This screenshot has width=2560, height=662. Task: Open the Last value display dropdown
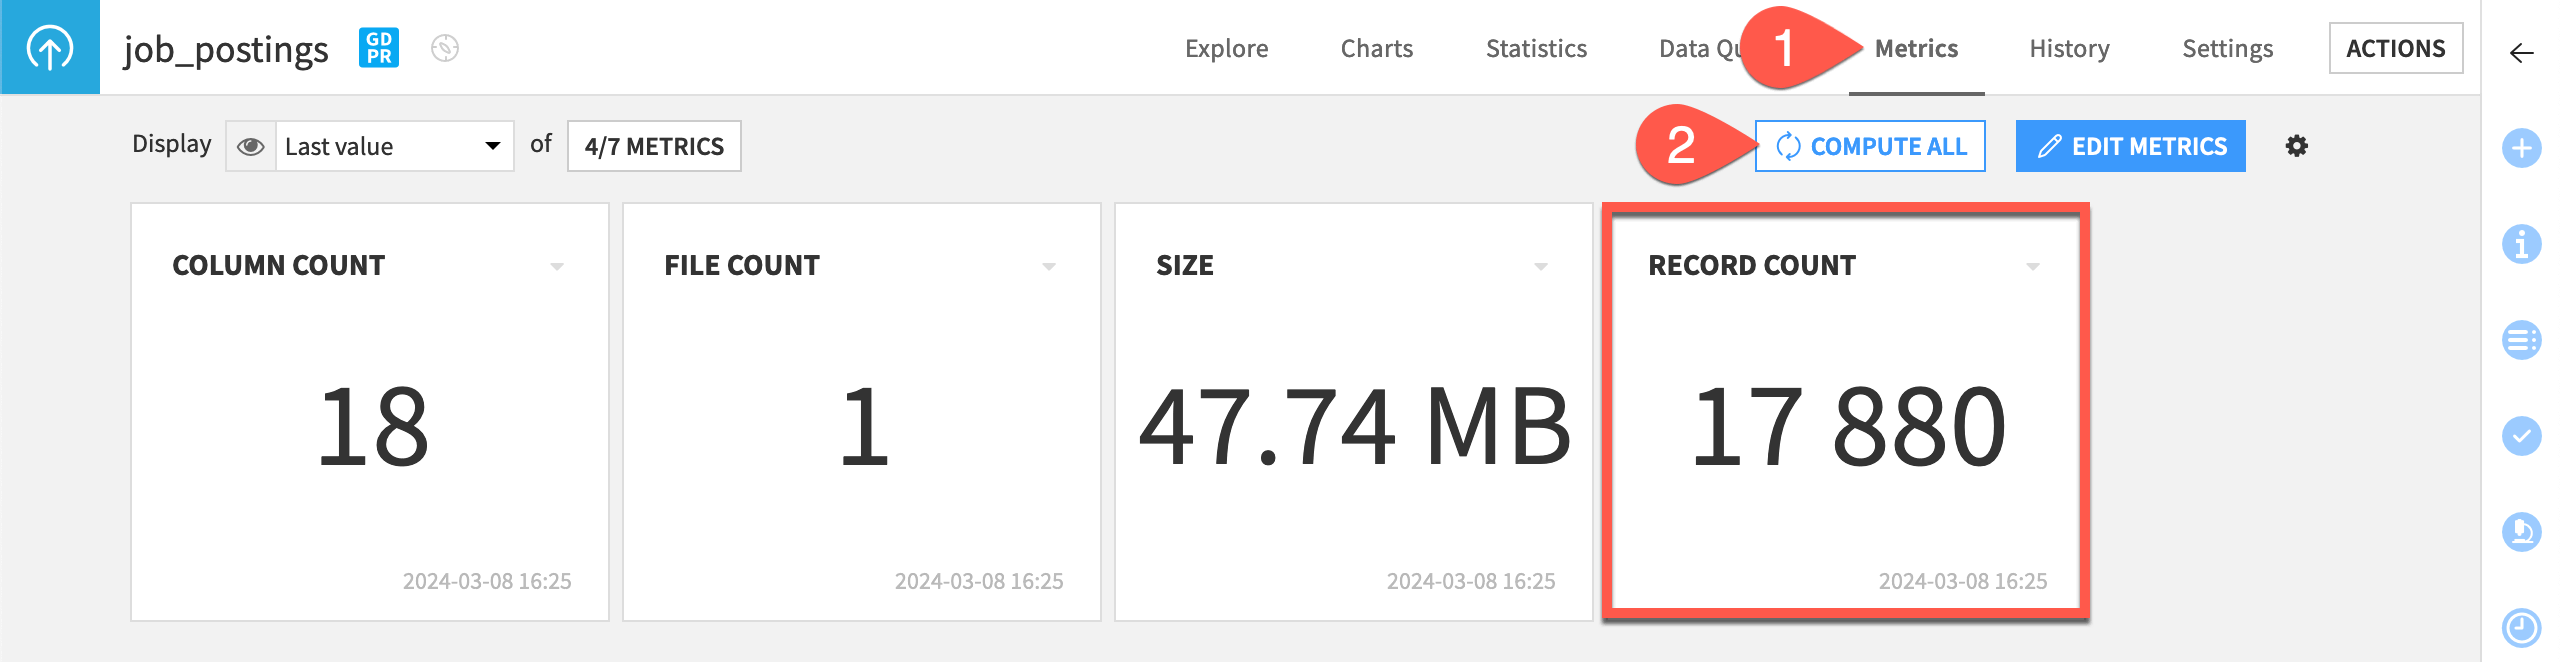[x=394, y=147]
